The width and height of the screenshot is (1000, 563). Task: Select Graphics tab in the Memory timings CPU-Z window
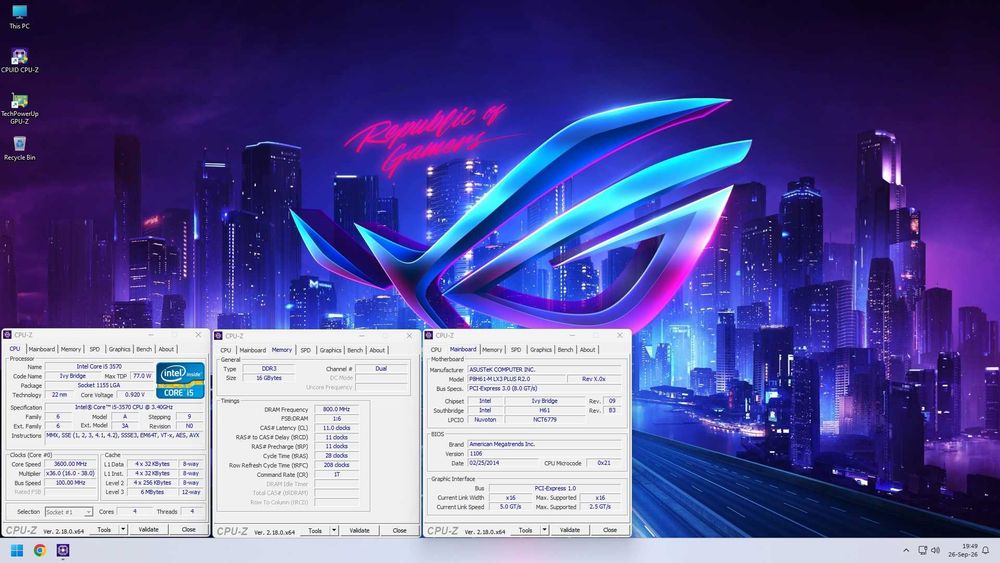pos(330,350)
